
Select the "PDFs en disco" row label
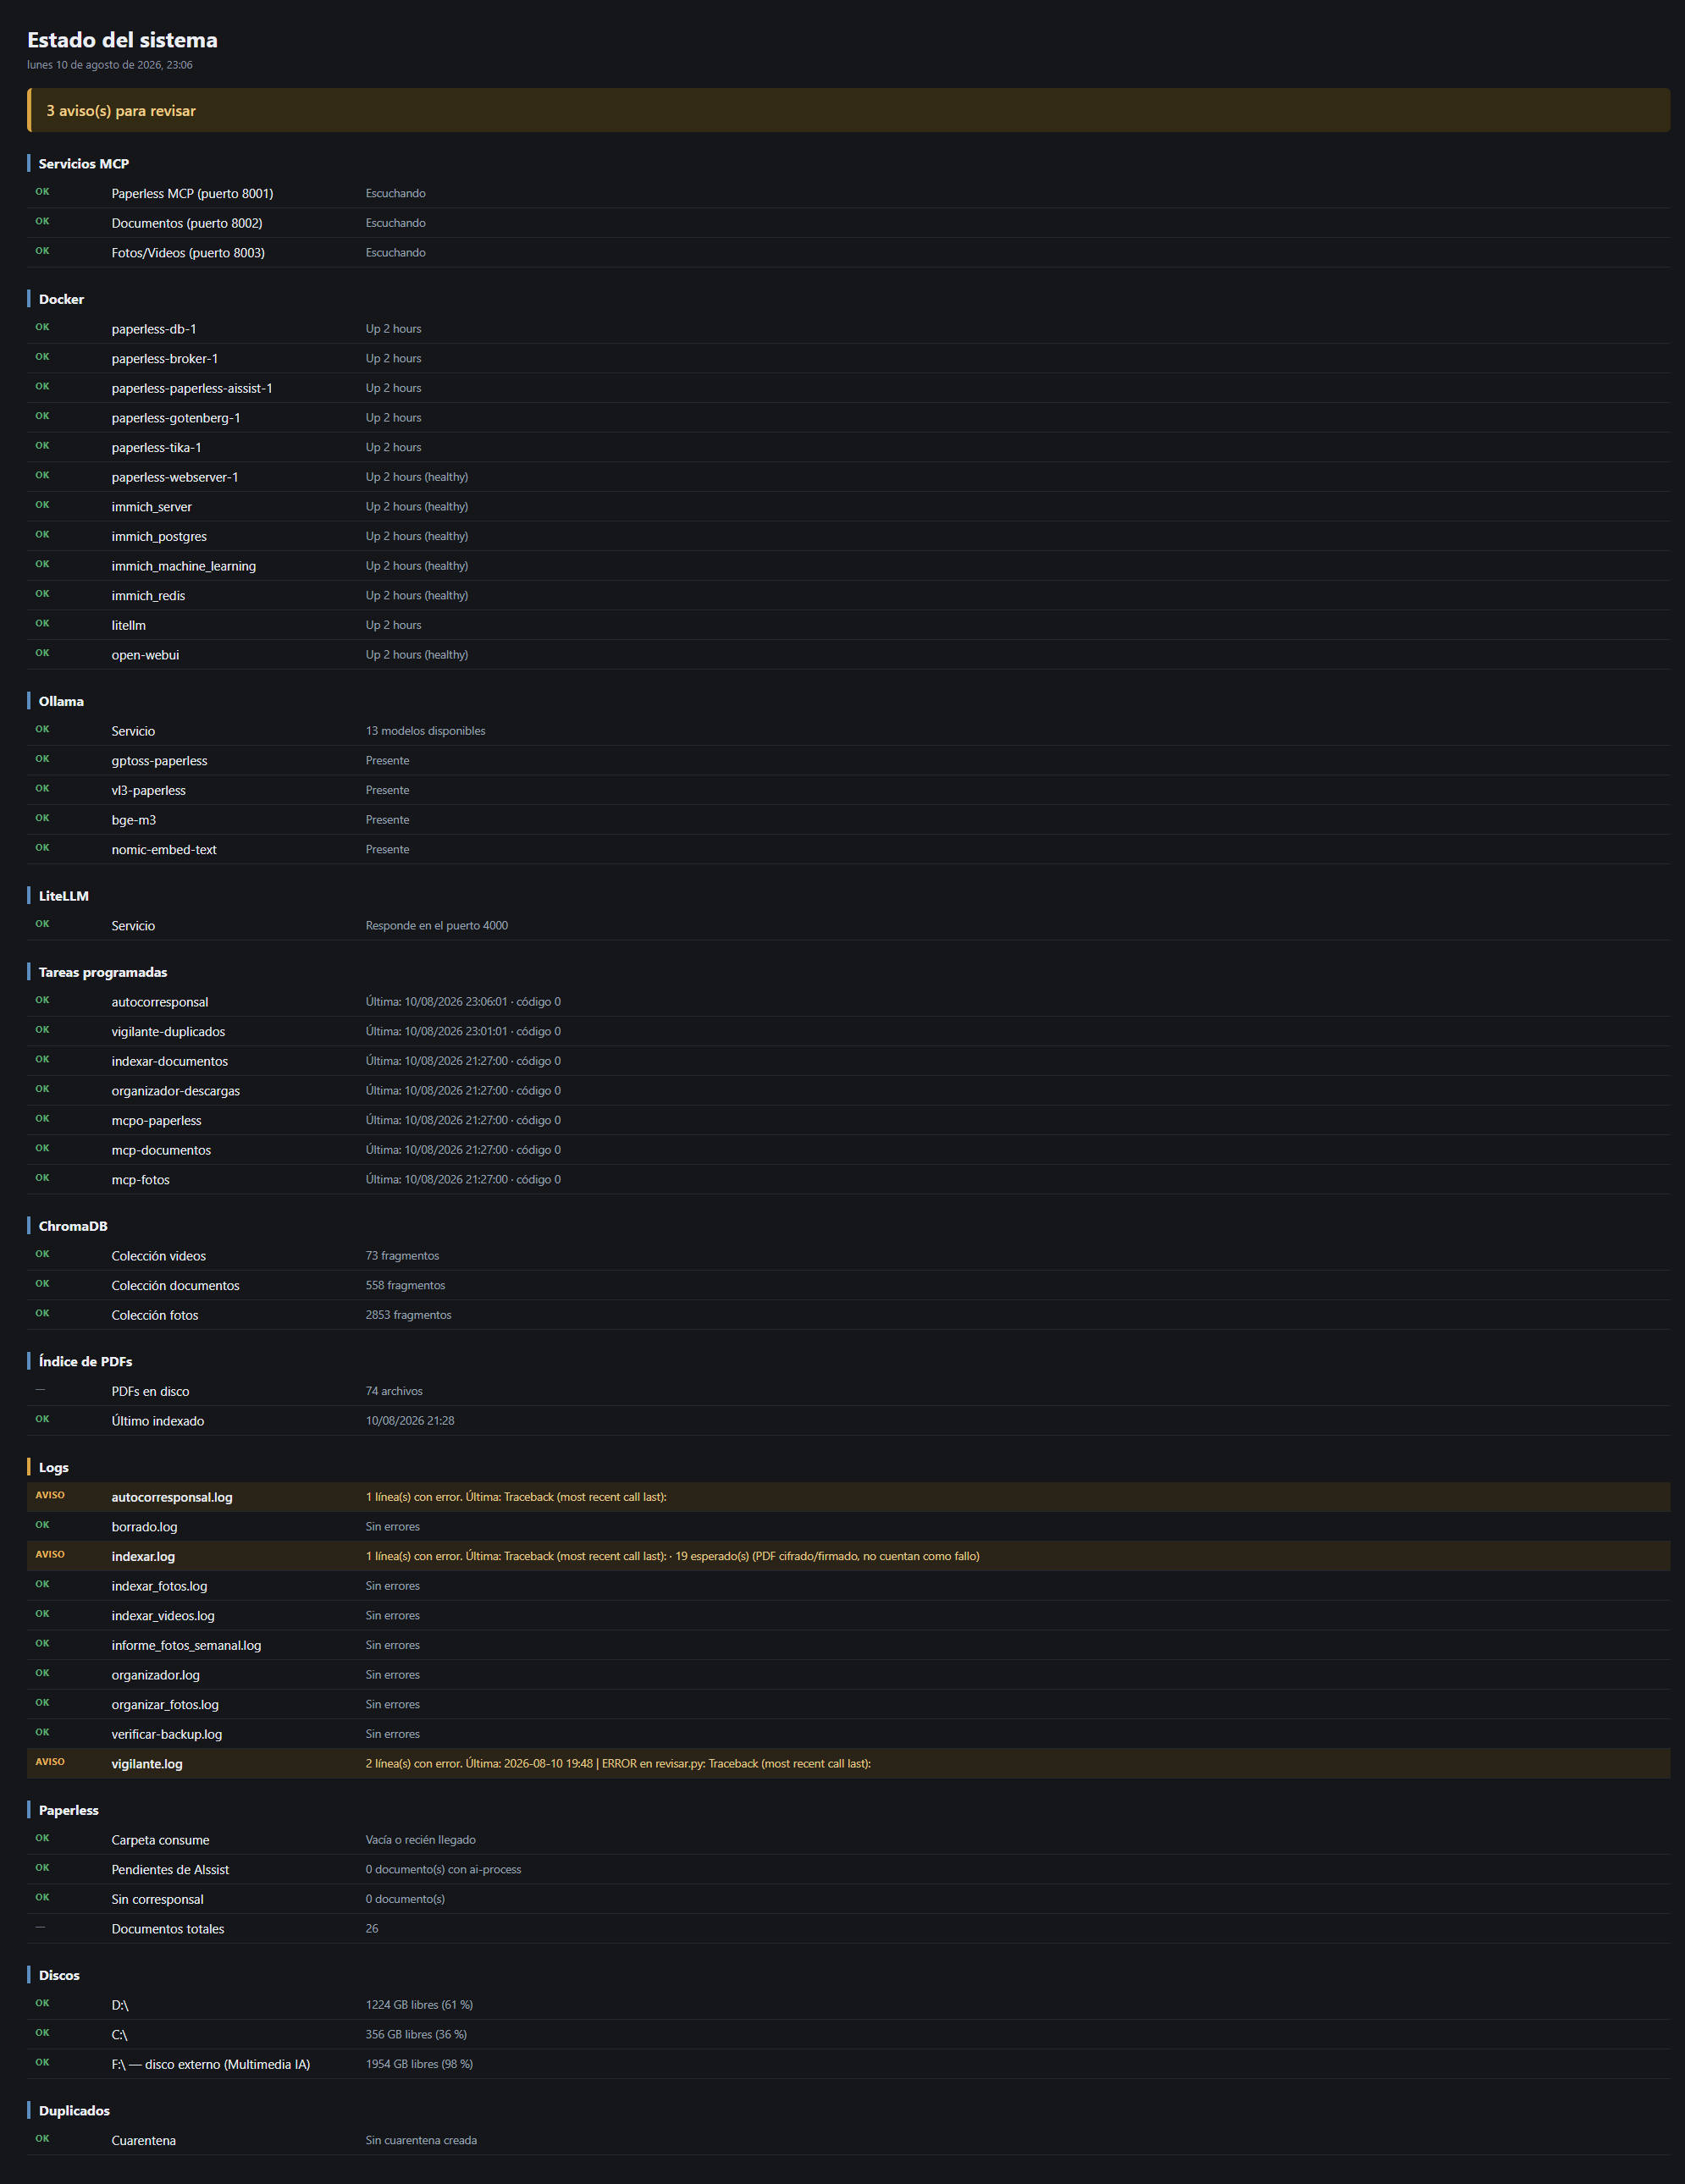coord(150,1391)
